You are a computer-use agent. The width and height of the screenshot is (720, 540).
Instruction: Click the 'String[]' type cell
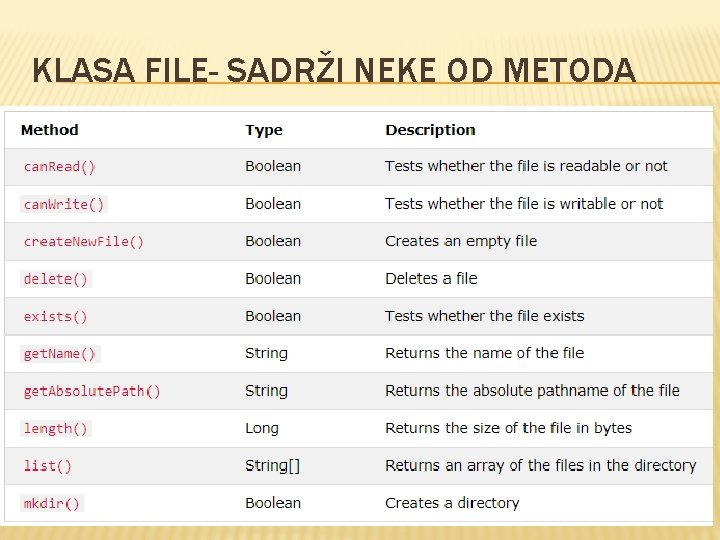click(x=273, y=466)
